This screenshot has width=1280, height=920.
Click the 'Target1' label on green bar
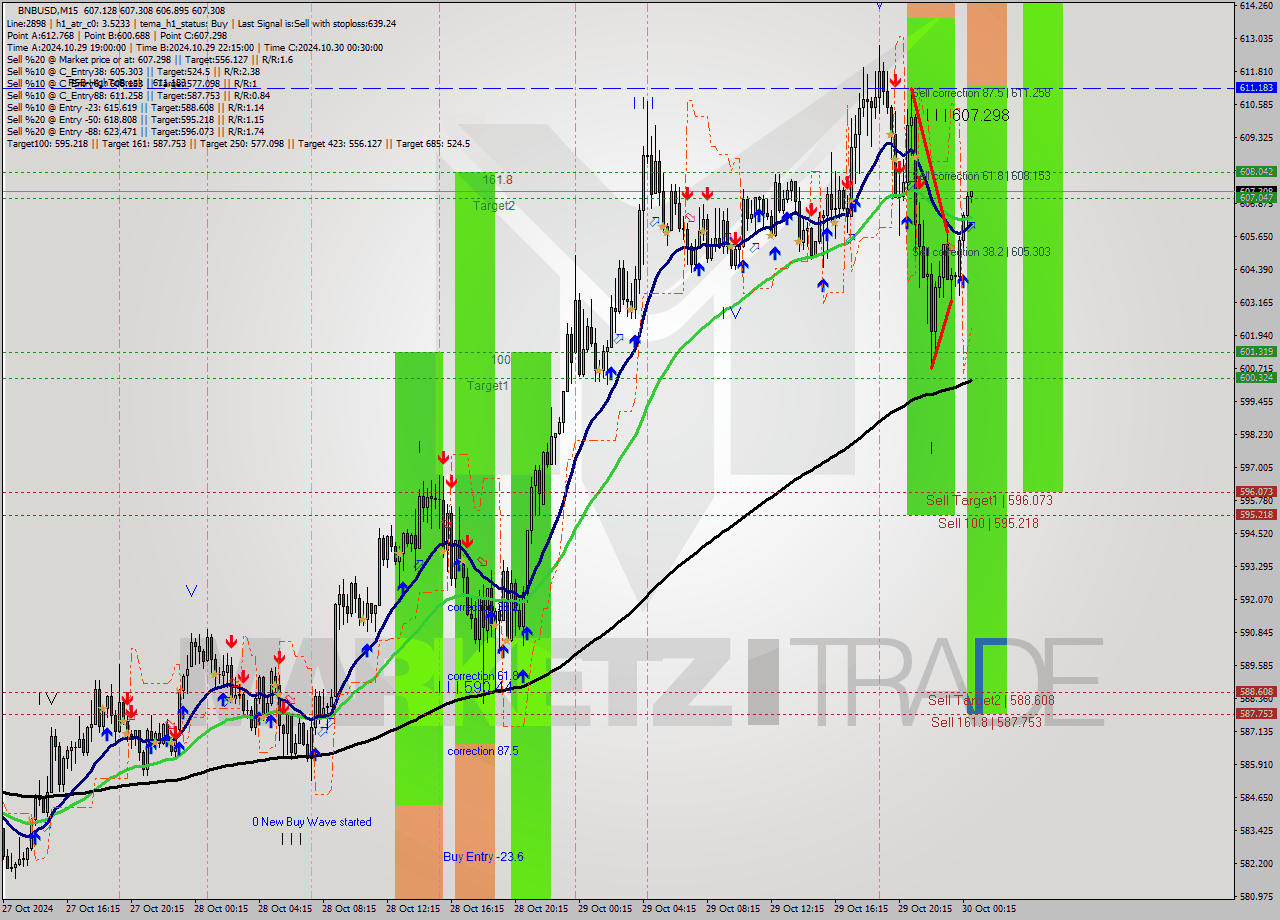(488, 385)
